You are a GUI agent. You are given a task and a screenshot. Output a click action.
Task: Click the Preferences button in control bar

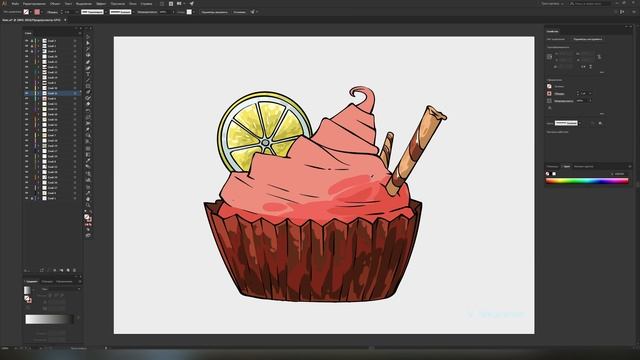tap(240, 12)
